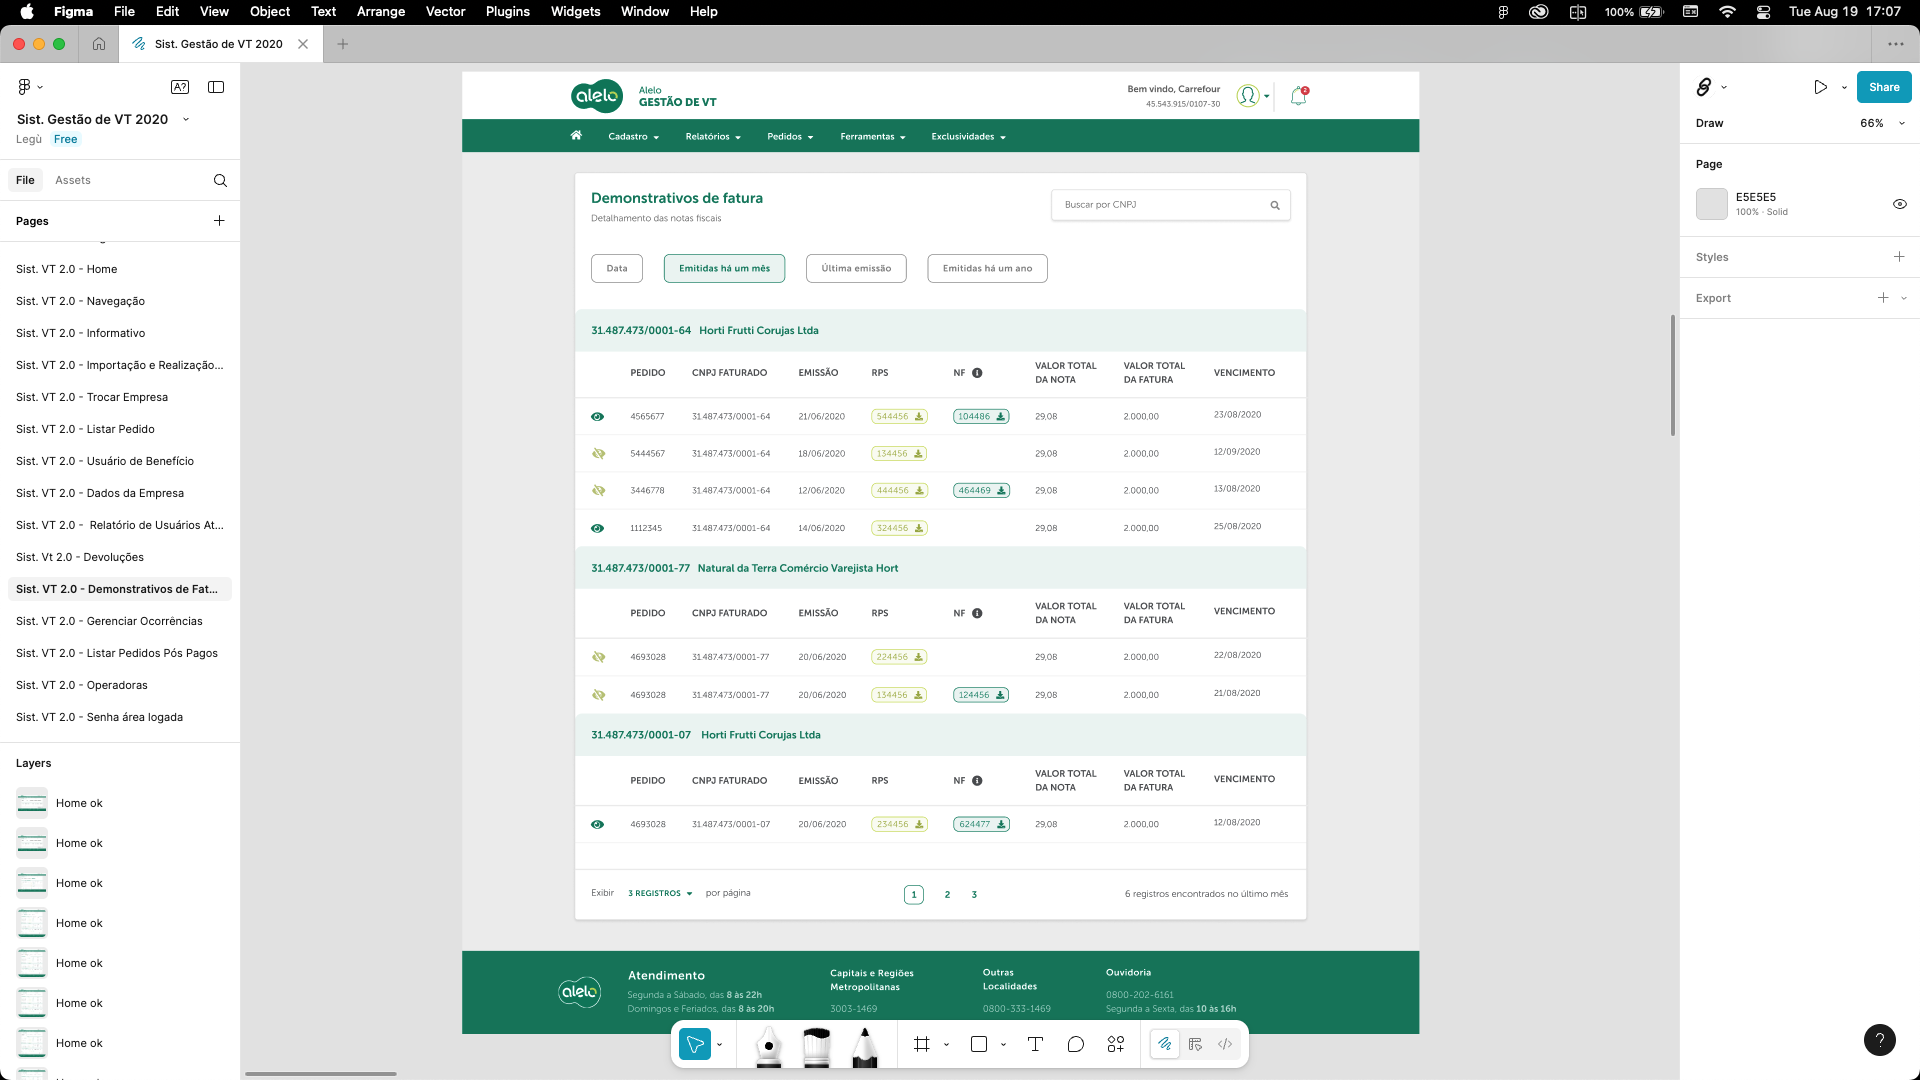
Task: Select the Rectangle shape tool
Action: [x=979, y=1044]
